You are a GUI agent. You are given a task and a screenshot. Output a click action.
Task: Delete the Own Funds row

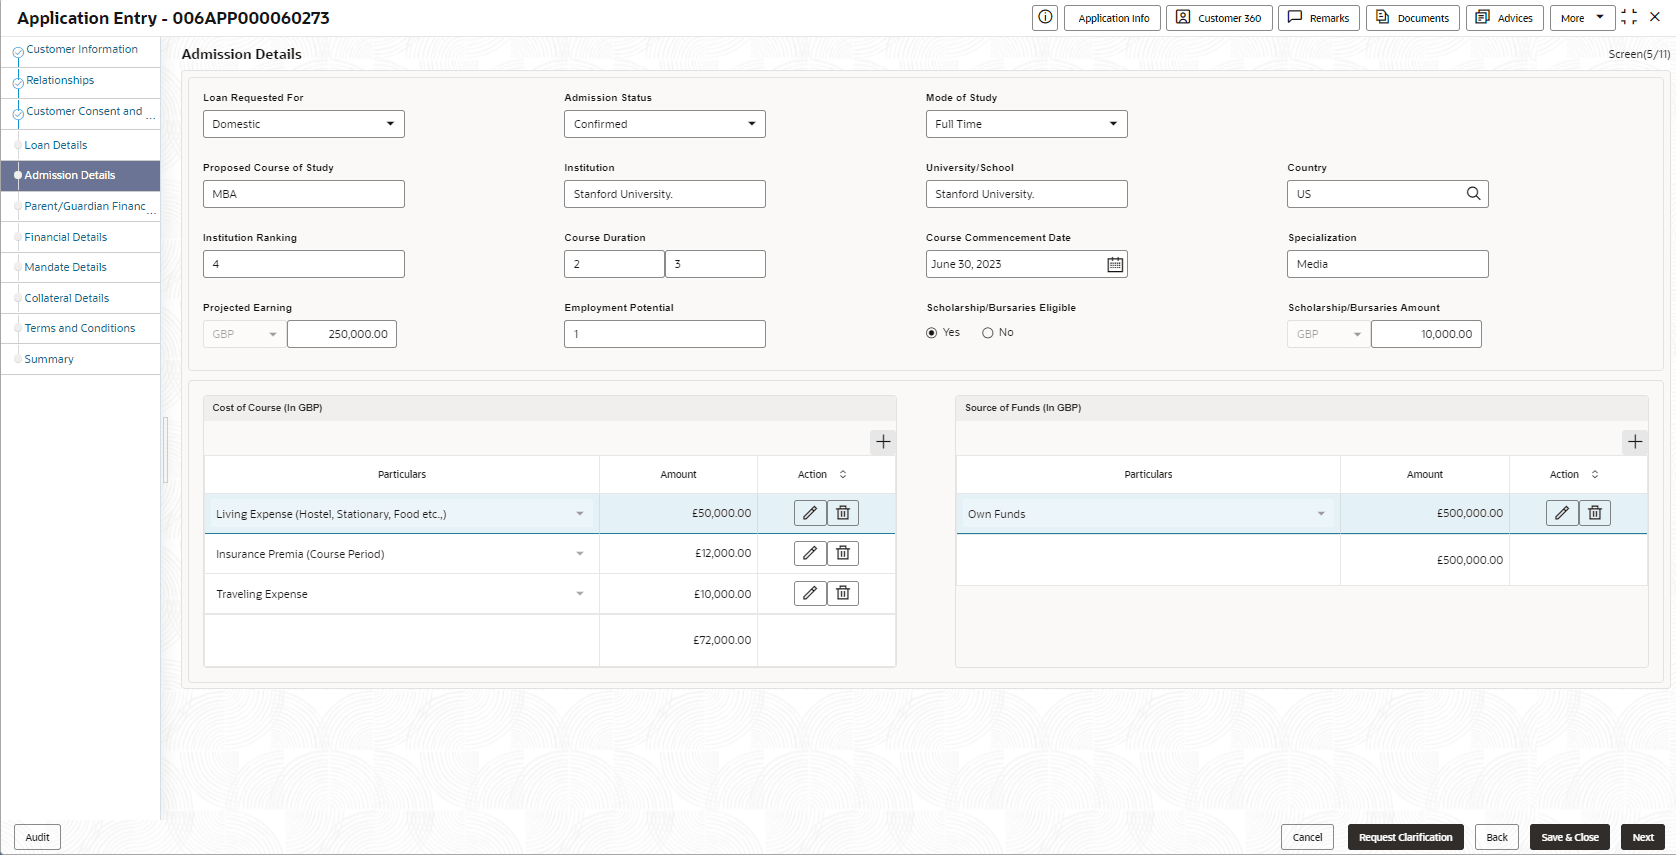1595,513
